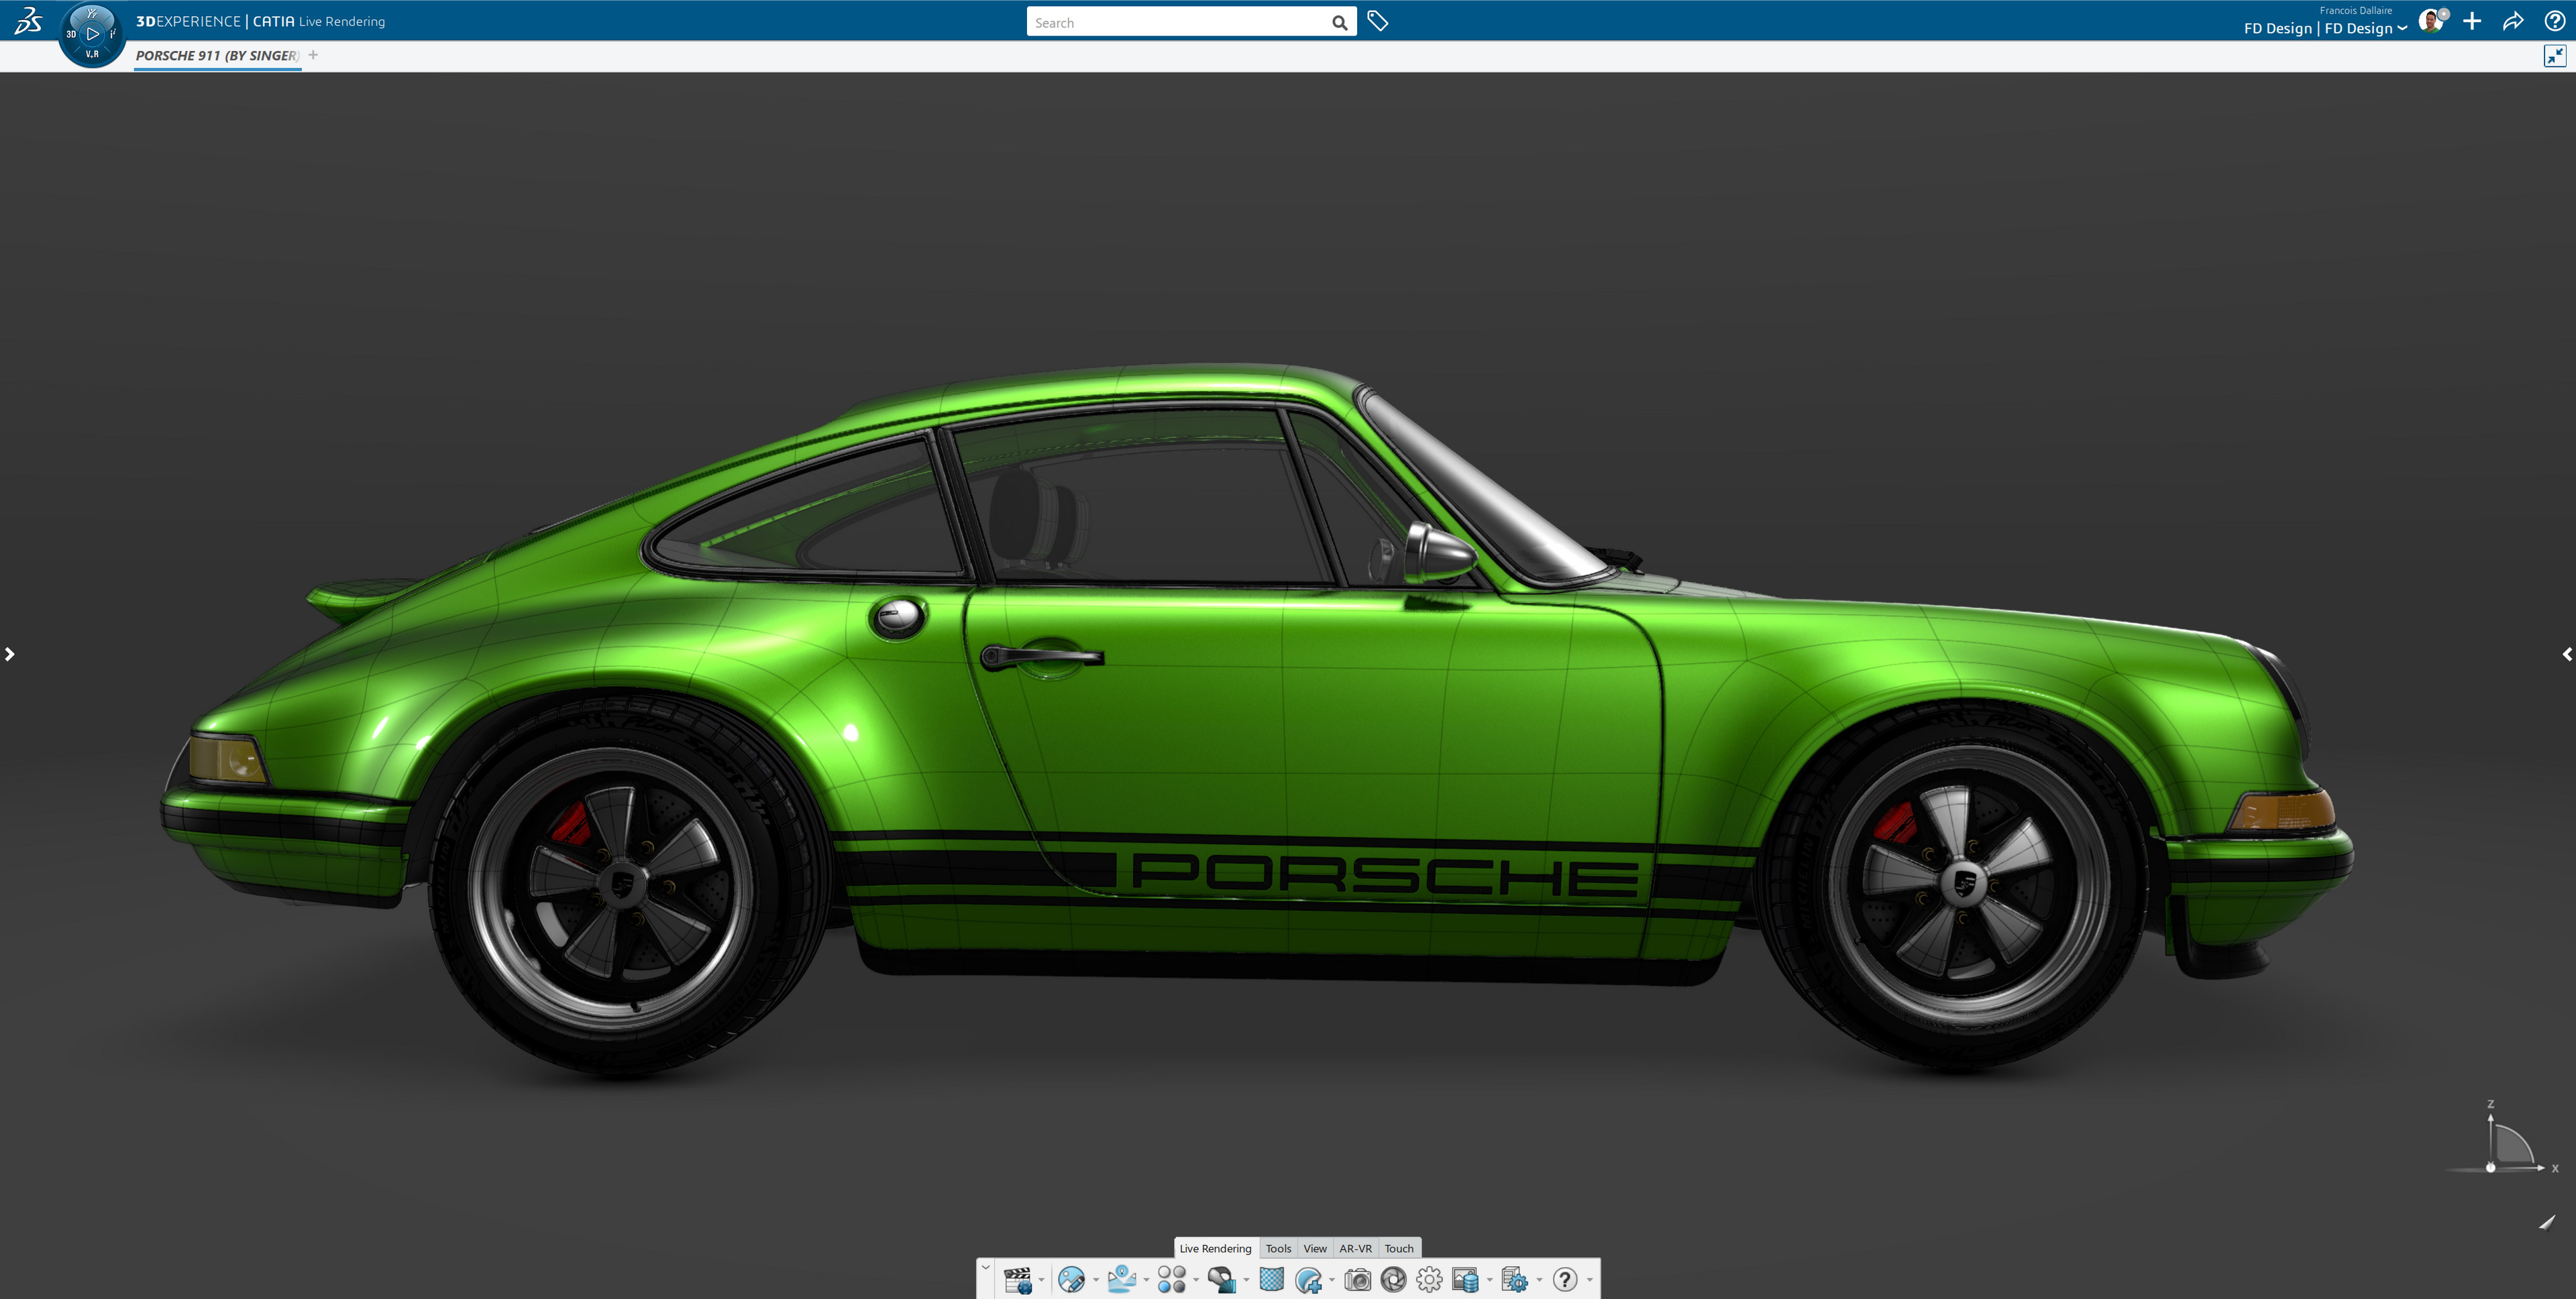Open the clapperboard tool dropdown arrow

pyautogui.click(x=1042, y=1281)
